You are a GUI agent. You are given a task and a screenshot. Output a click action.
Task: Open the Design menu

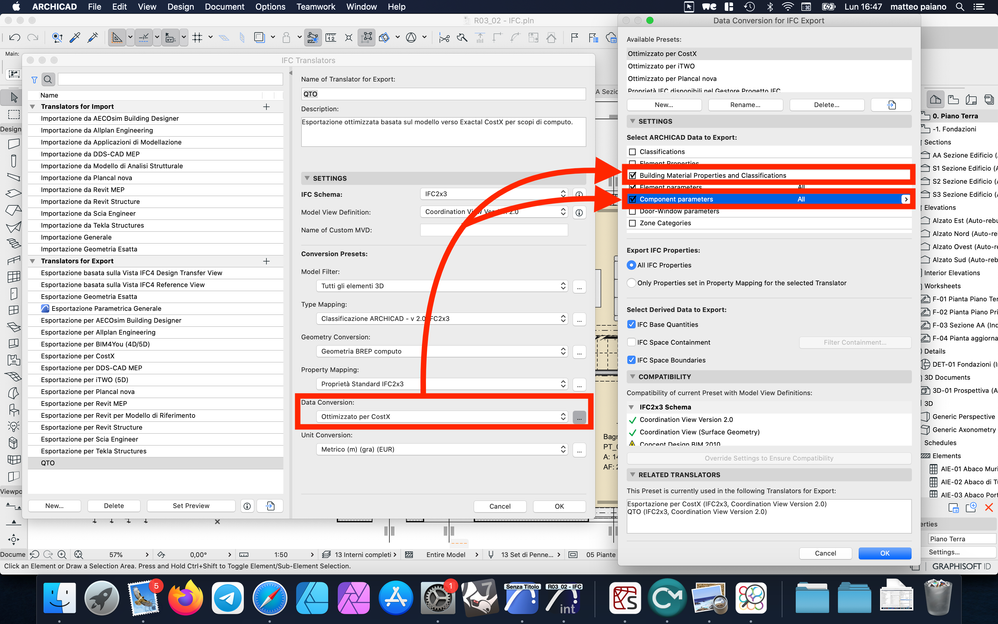[180, 6]
